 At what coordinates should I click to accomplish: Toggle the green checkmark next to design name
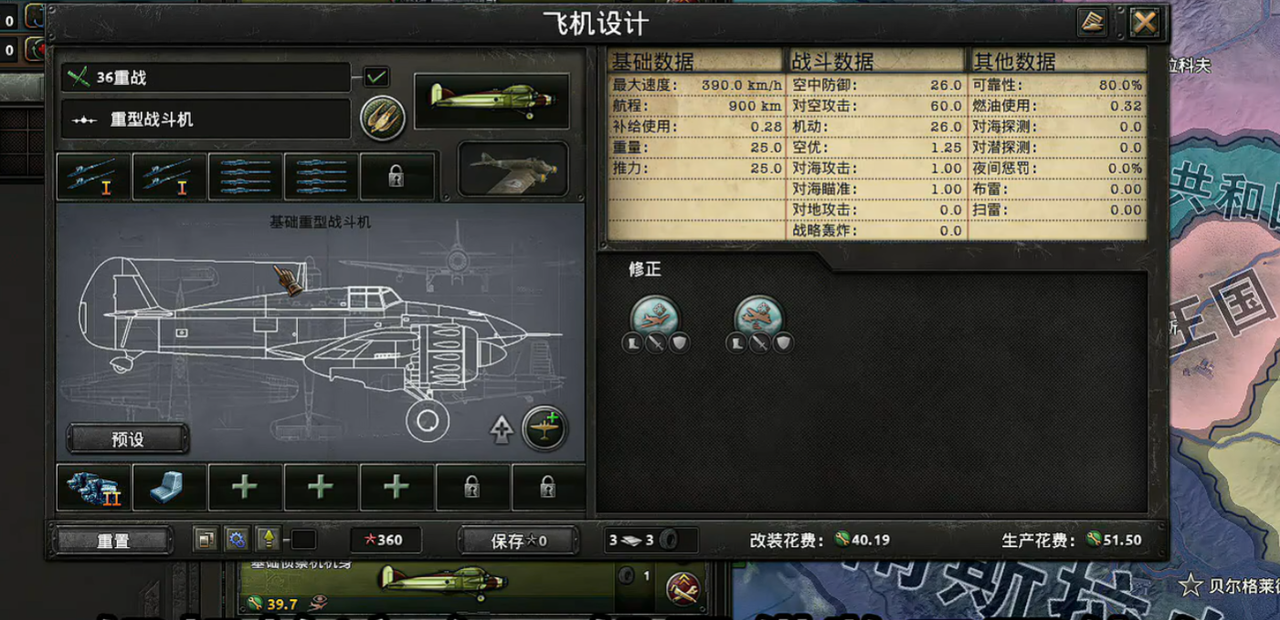pyautogui.click(x=376, y=77)
